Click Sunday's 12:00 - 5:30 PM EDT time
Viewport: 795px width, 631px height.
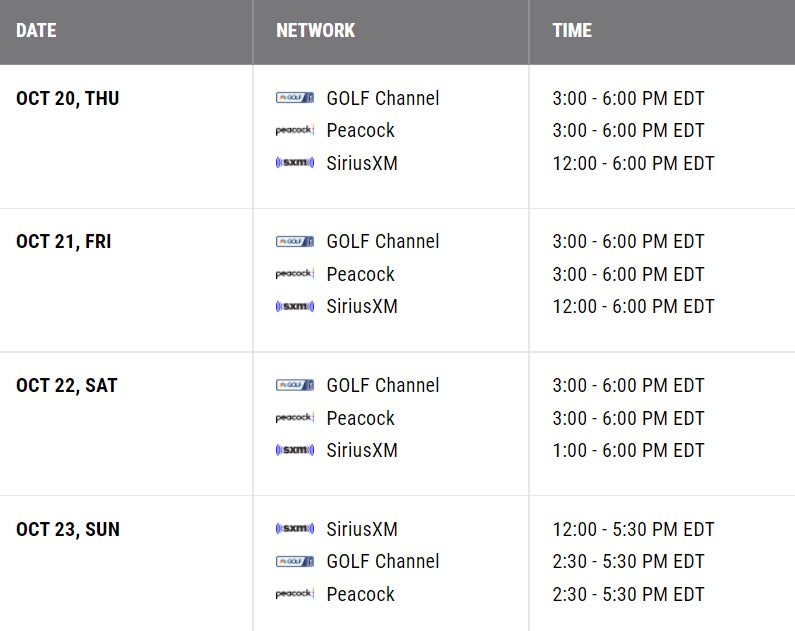click(633, 529)
